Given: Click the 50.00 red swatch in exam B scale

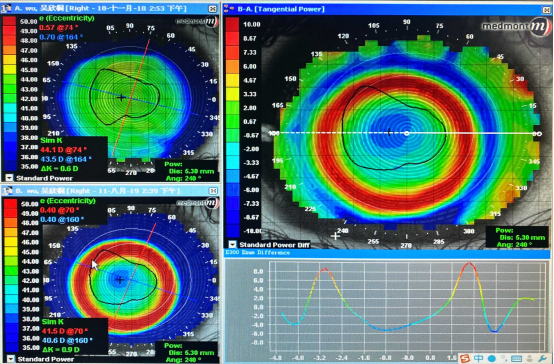Looking at the screenshot, I should pyautogui.click(x=10, y=203).
